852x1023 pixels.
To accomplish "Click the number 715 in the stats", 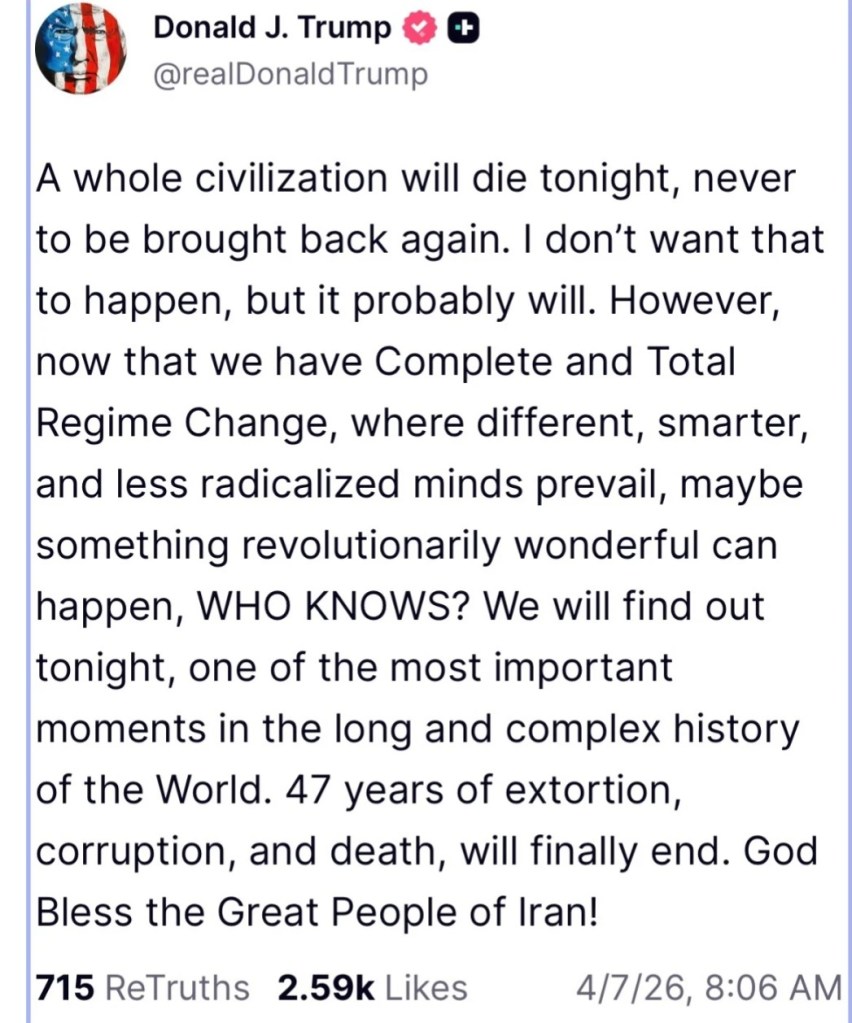I will [65, 988].
